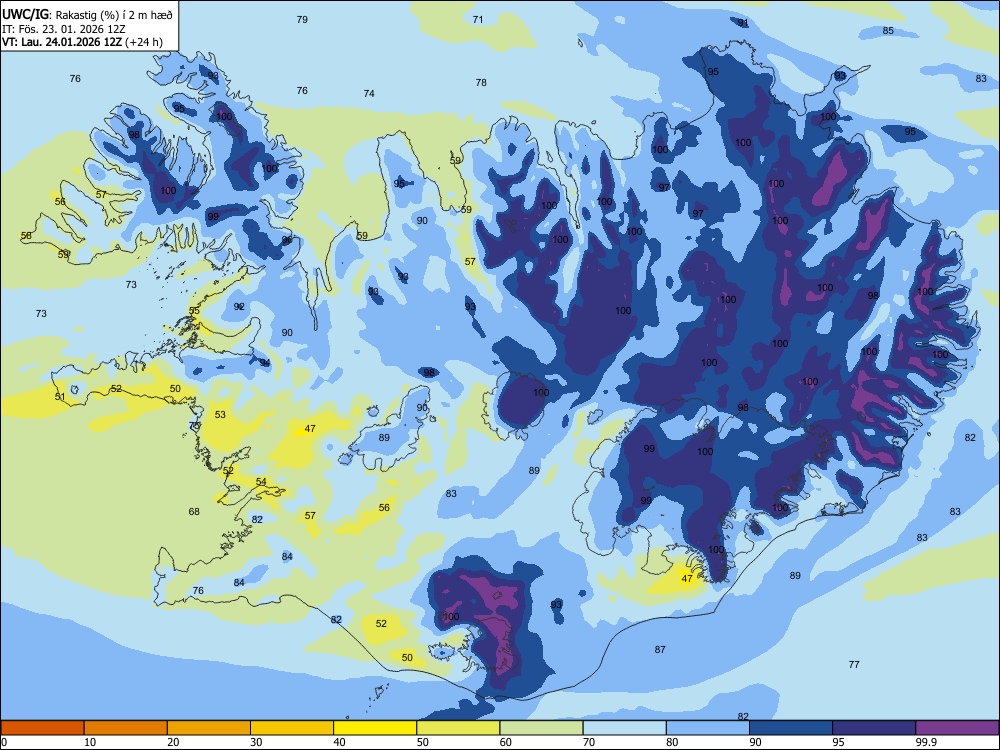The width and height of the screenshot is (1000, 750).
Task: Click the map value '54' in western Iceland
Action: [x=261, y=482]
